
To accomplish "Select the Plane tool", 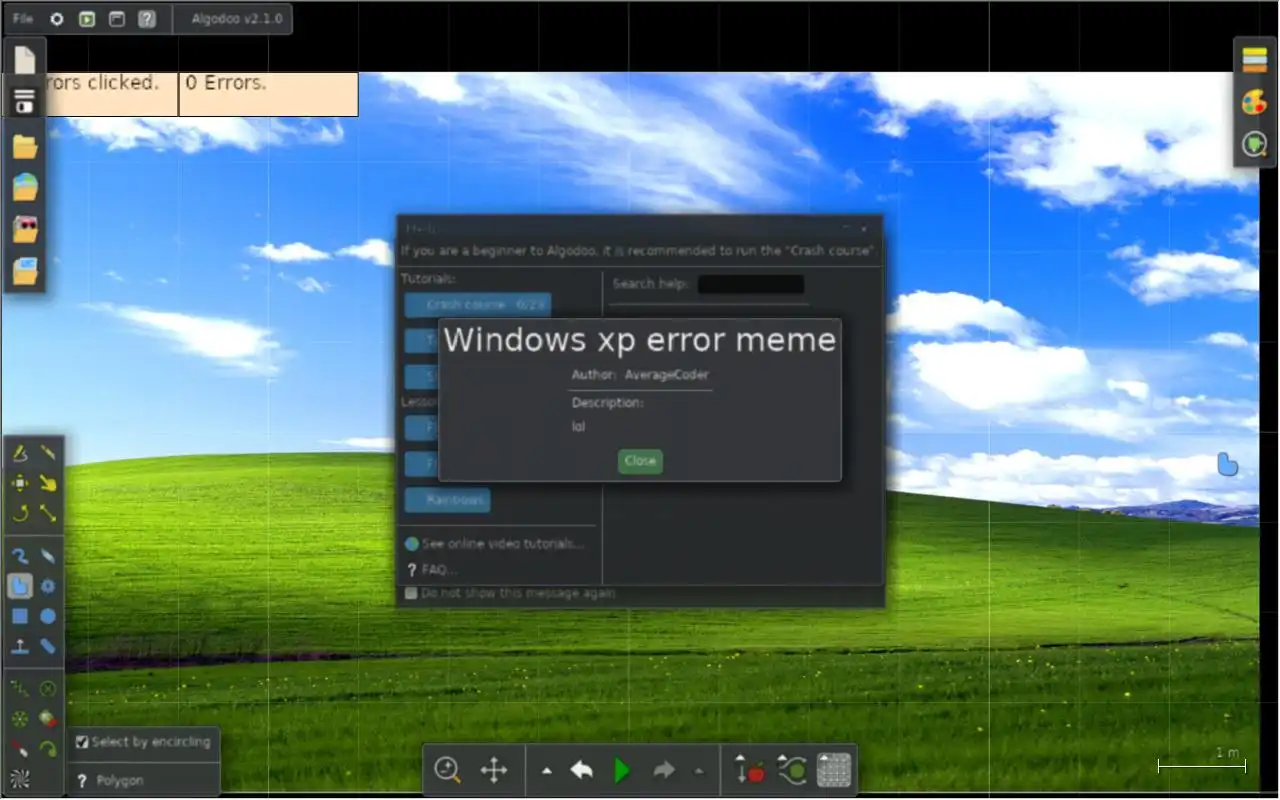I will pos(19,647).
